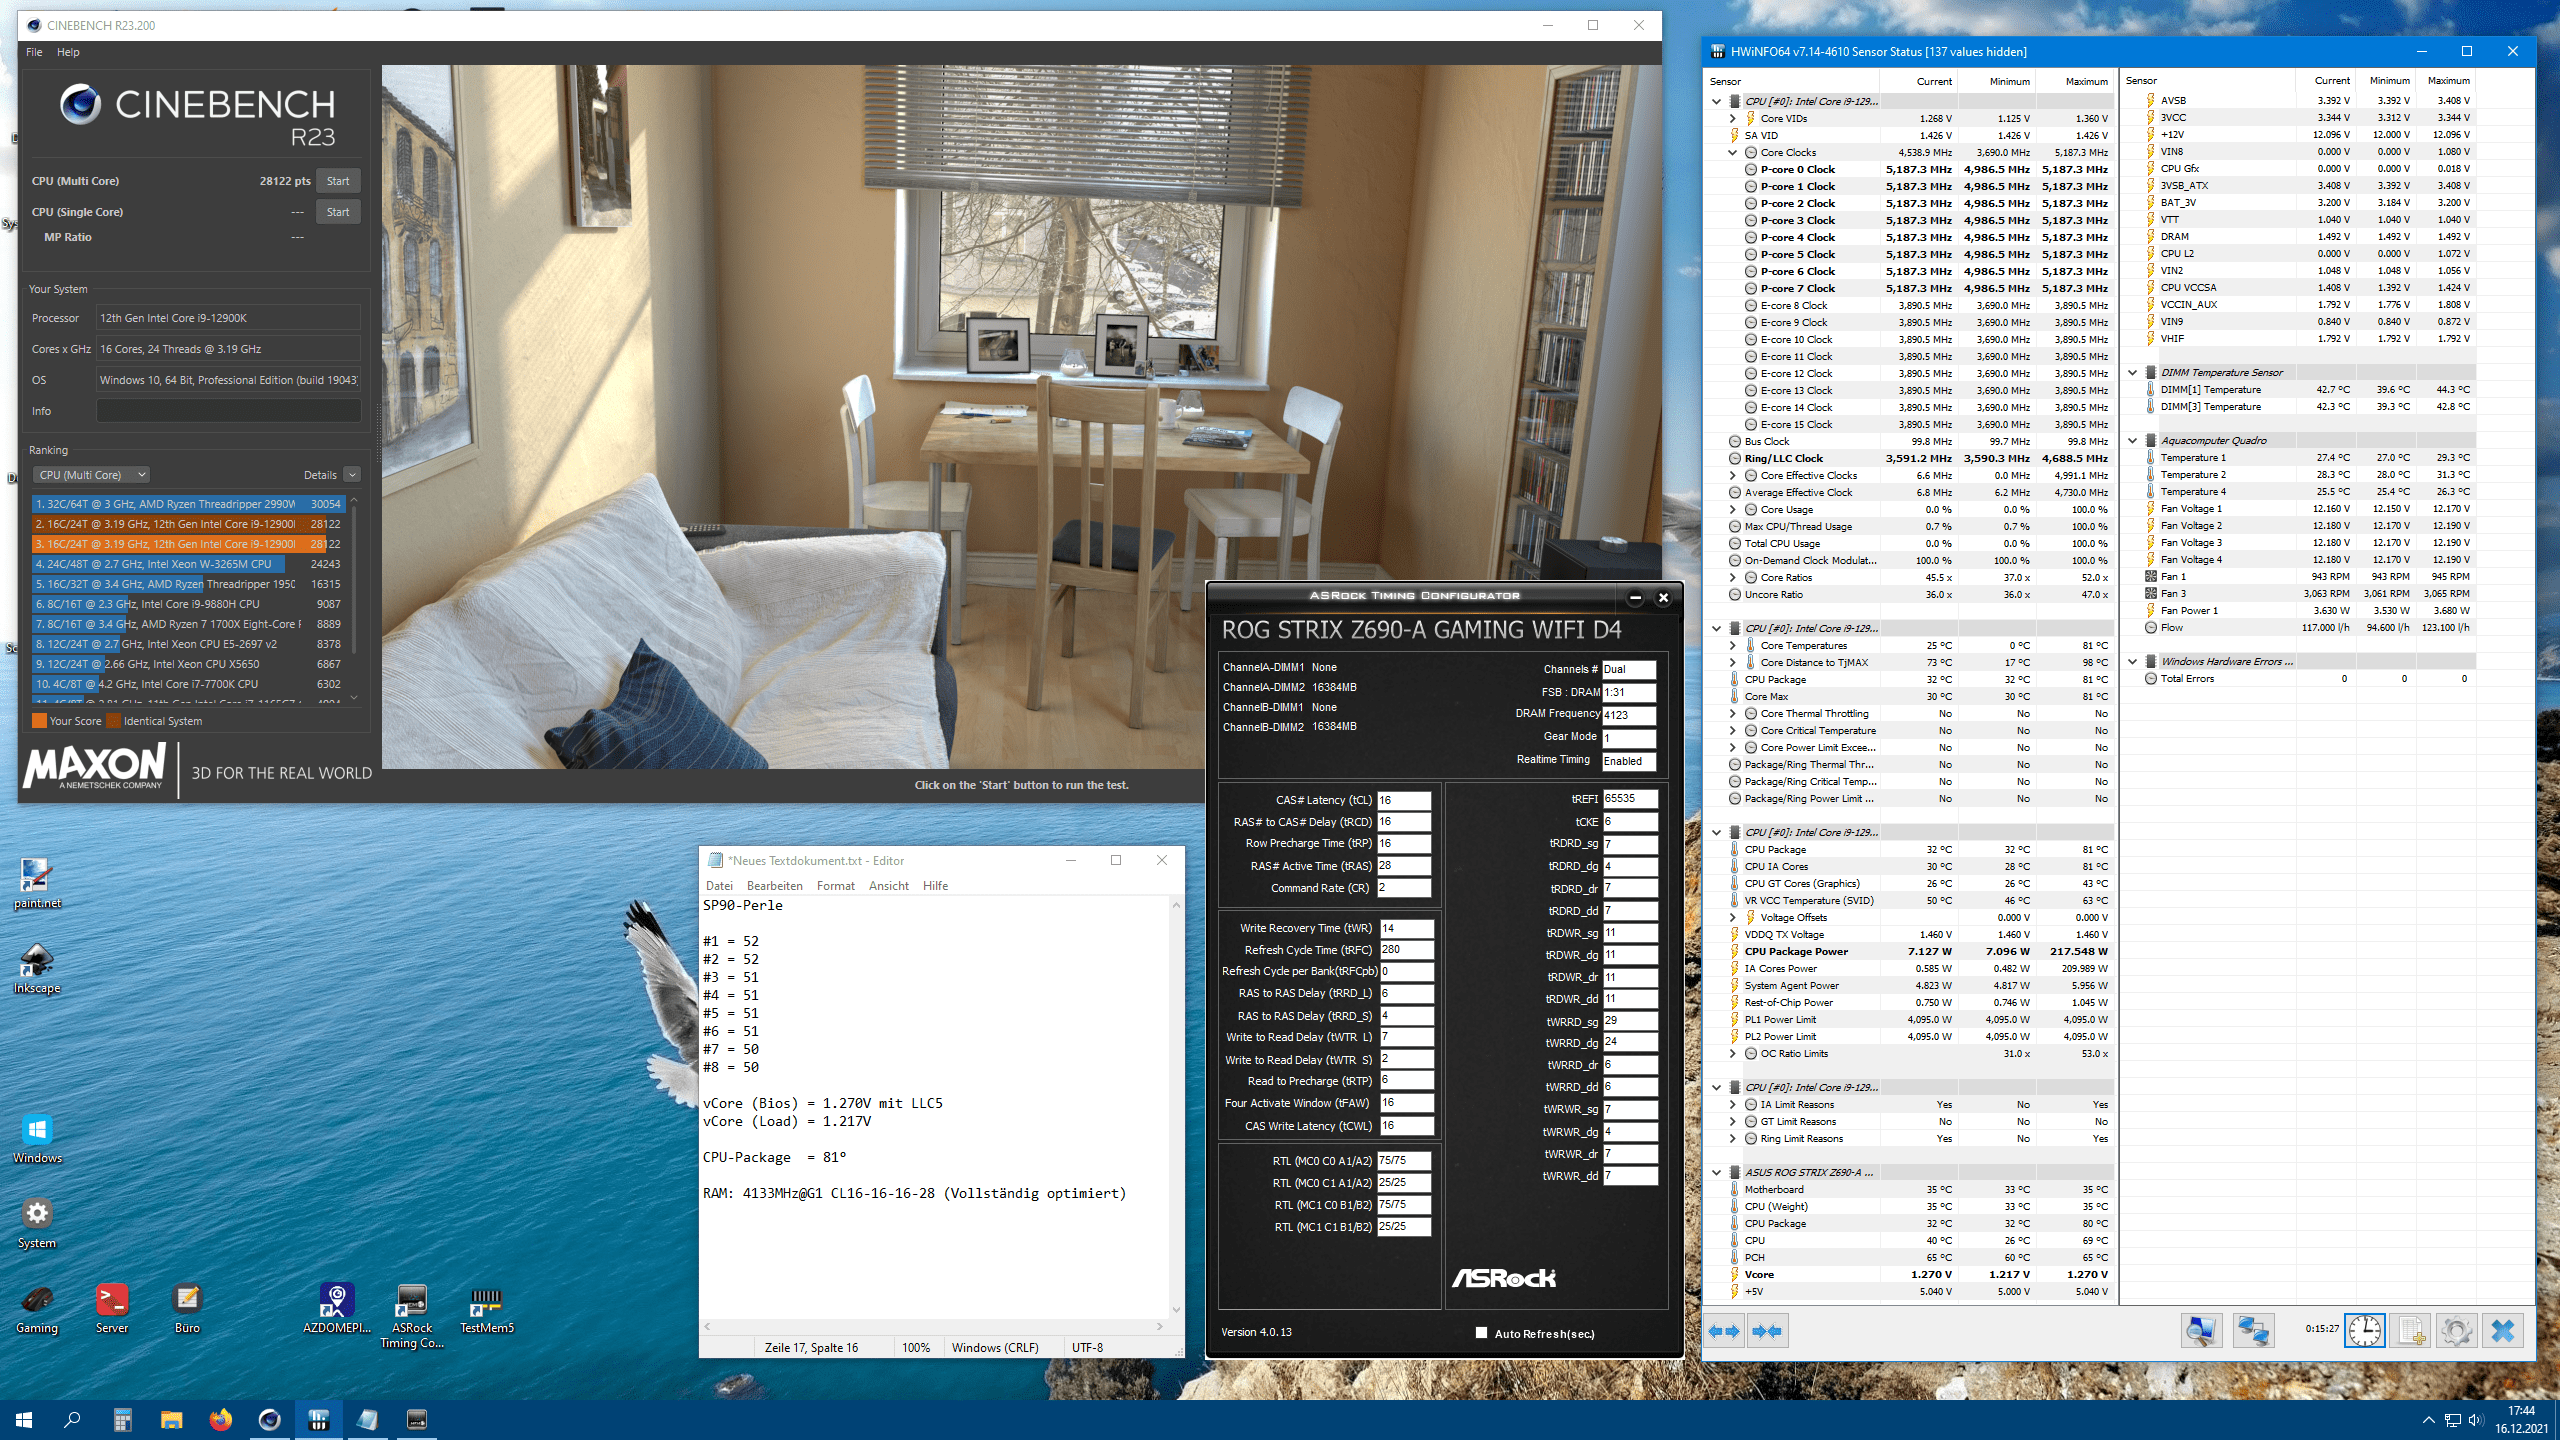Viewport: 2560px width, 1440px height.
Task: Click the tREFI value field 65535
Action: [1630, 798]
